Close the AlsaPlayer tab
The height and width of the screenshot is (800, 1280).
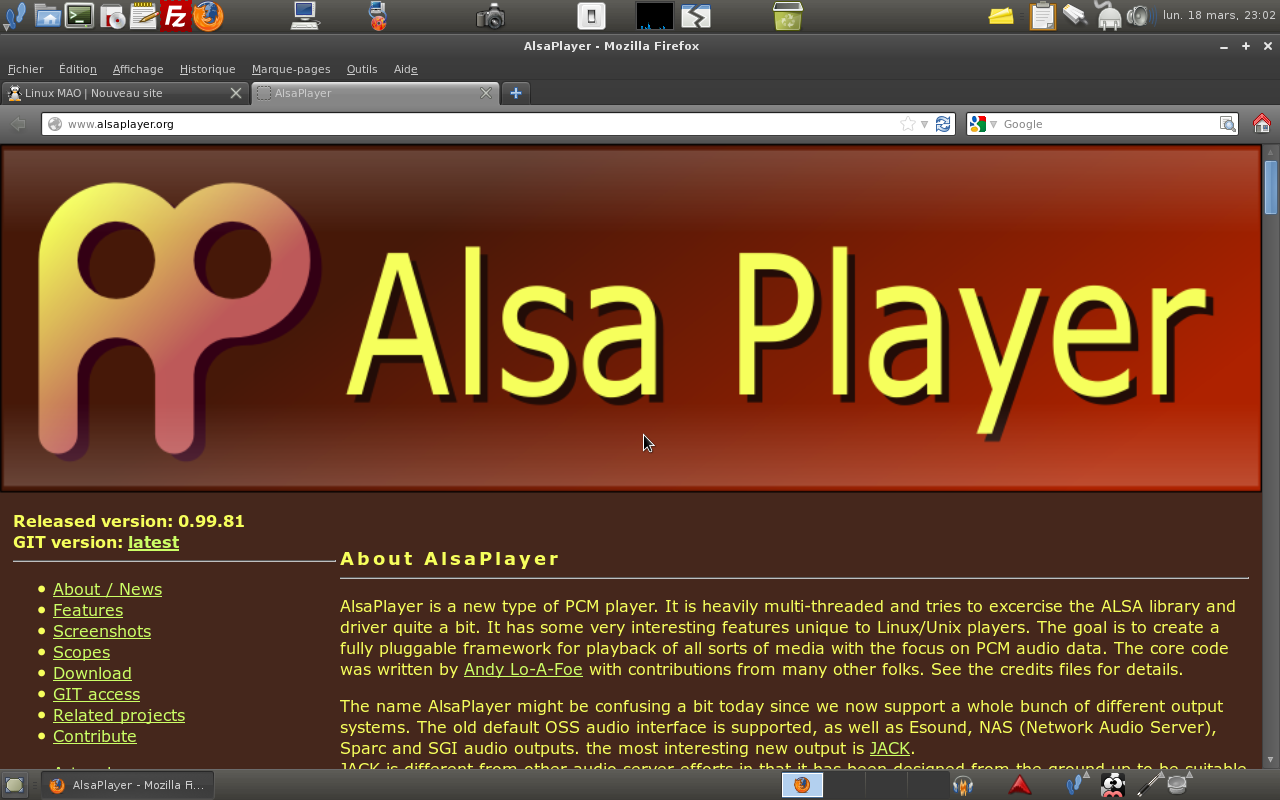point(486,93)
